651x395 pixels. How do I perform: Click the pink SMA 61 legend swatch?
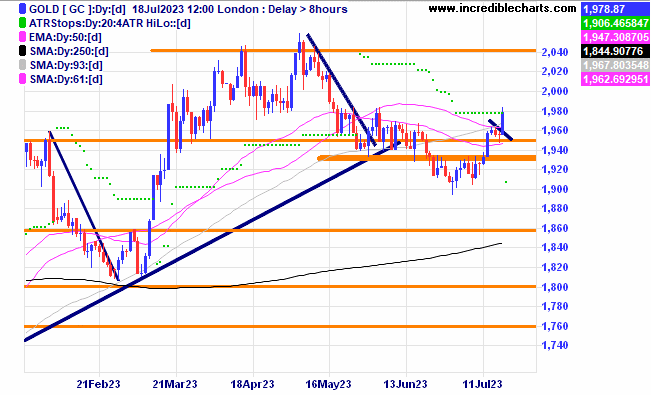[x=22, y=79]
